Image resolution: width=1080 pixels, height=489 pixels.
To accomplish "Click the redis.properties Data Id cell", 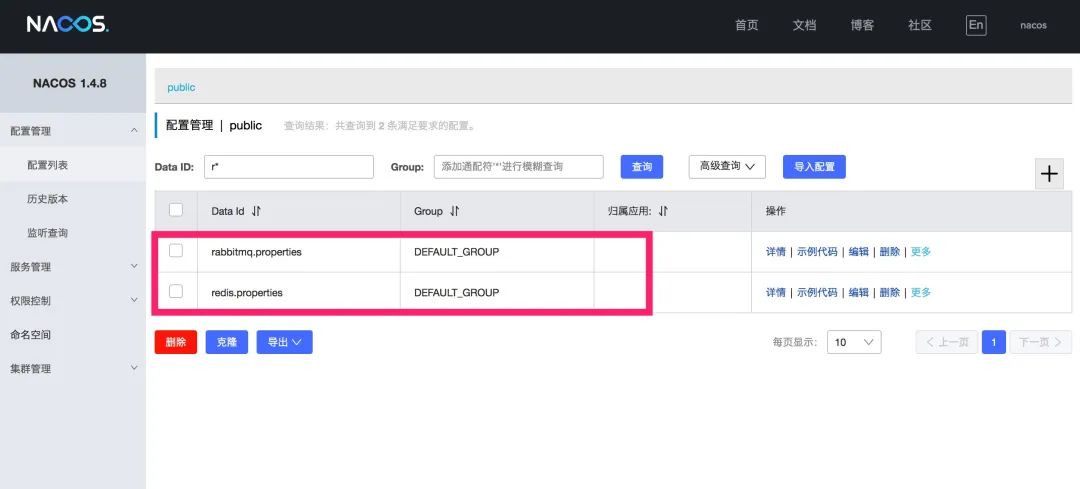I will 247,293.
